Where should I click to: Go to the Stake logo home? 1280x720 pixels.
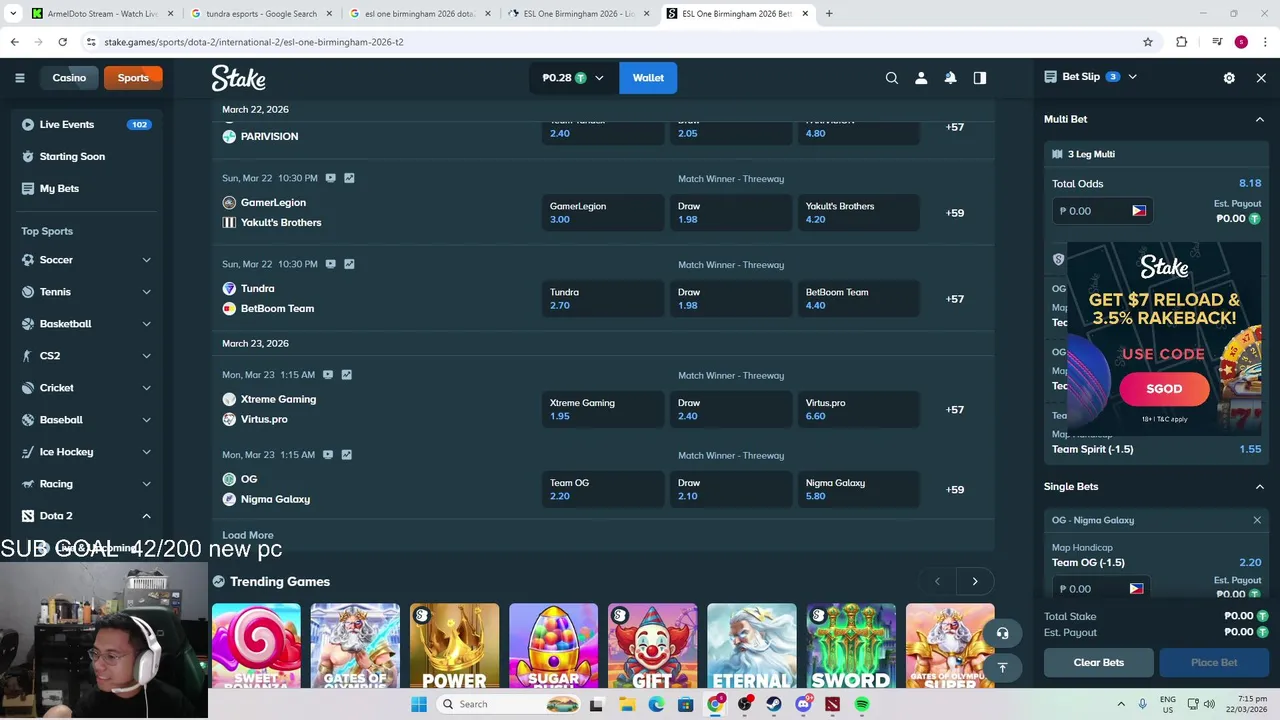[238, 78]
